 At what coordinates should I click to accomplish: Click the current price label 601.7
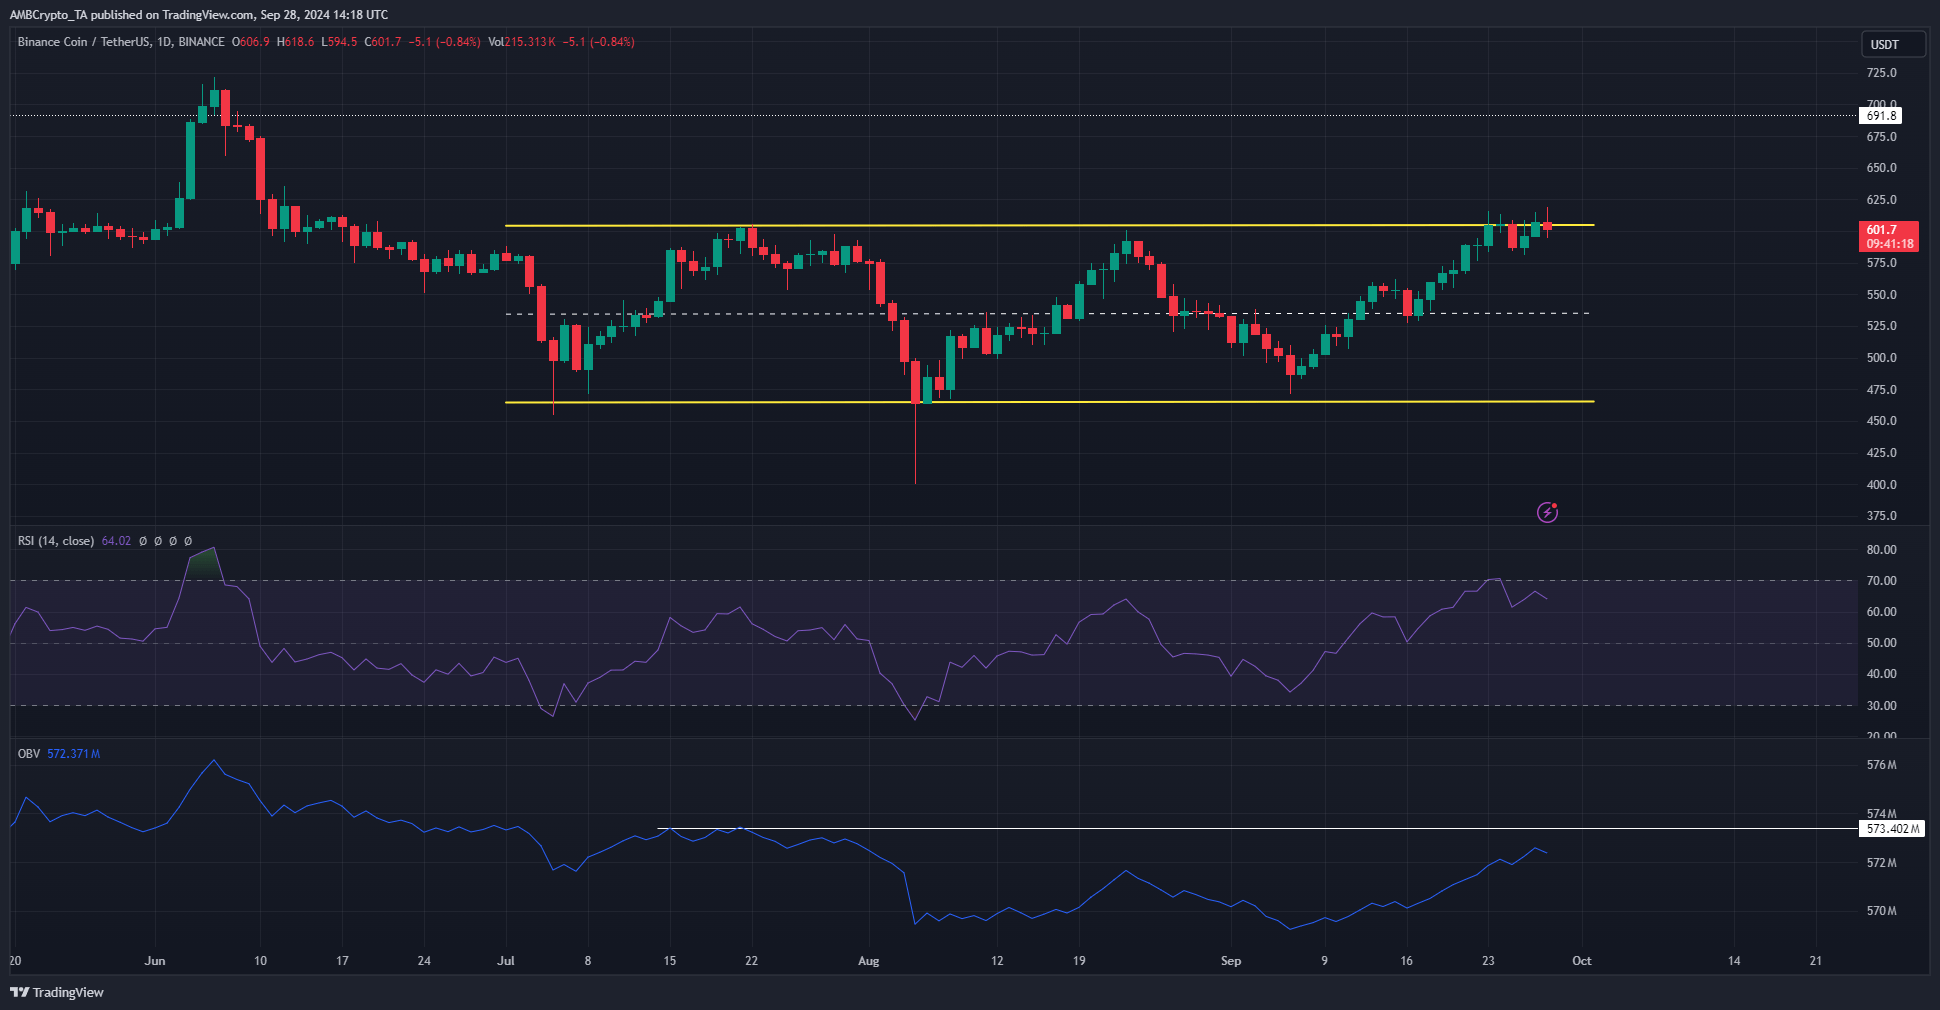coord(1882,229)
